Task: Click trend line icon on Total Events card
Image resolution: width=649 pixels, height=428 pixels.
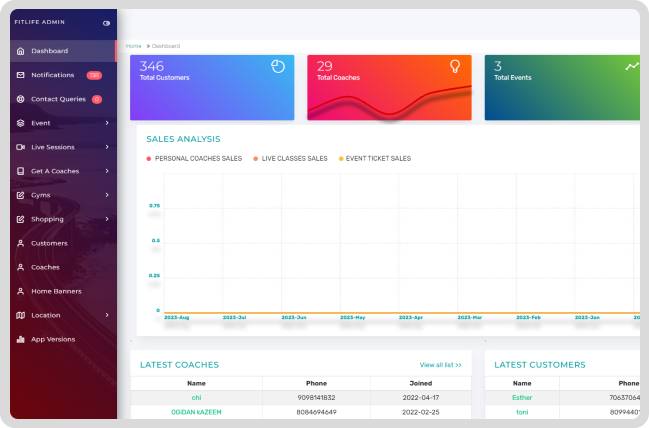Action: coord(632,66)
